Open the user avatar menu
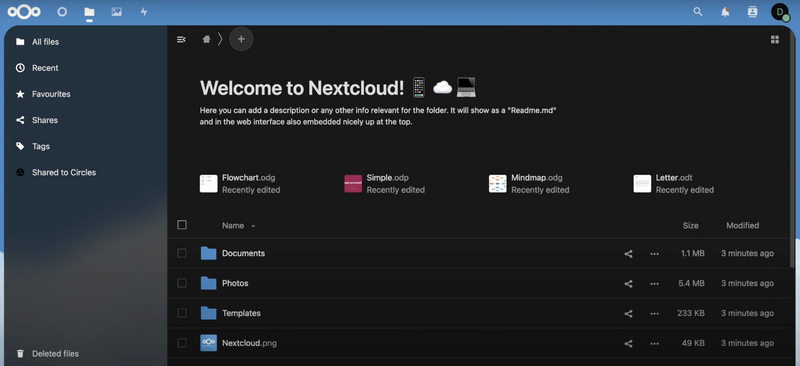The width and height of the screenshot is (800, 366). [x=780, y=12]
